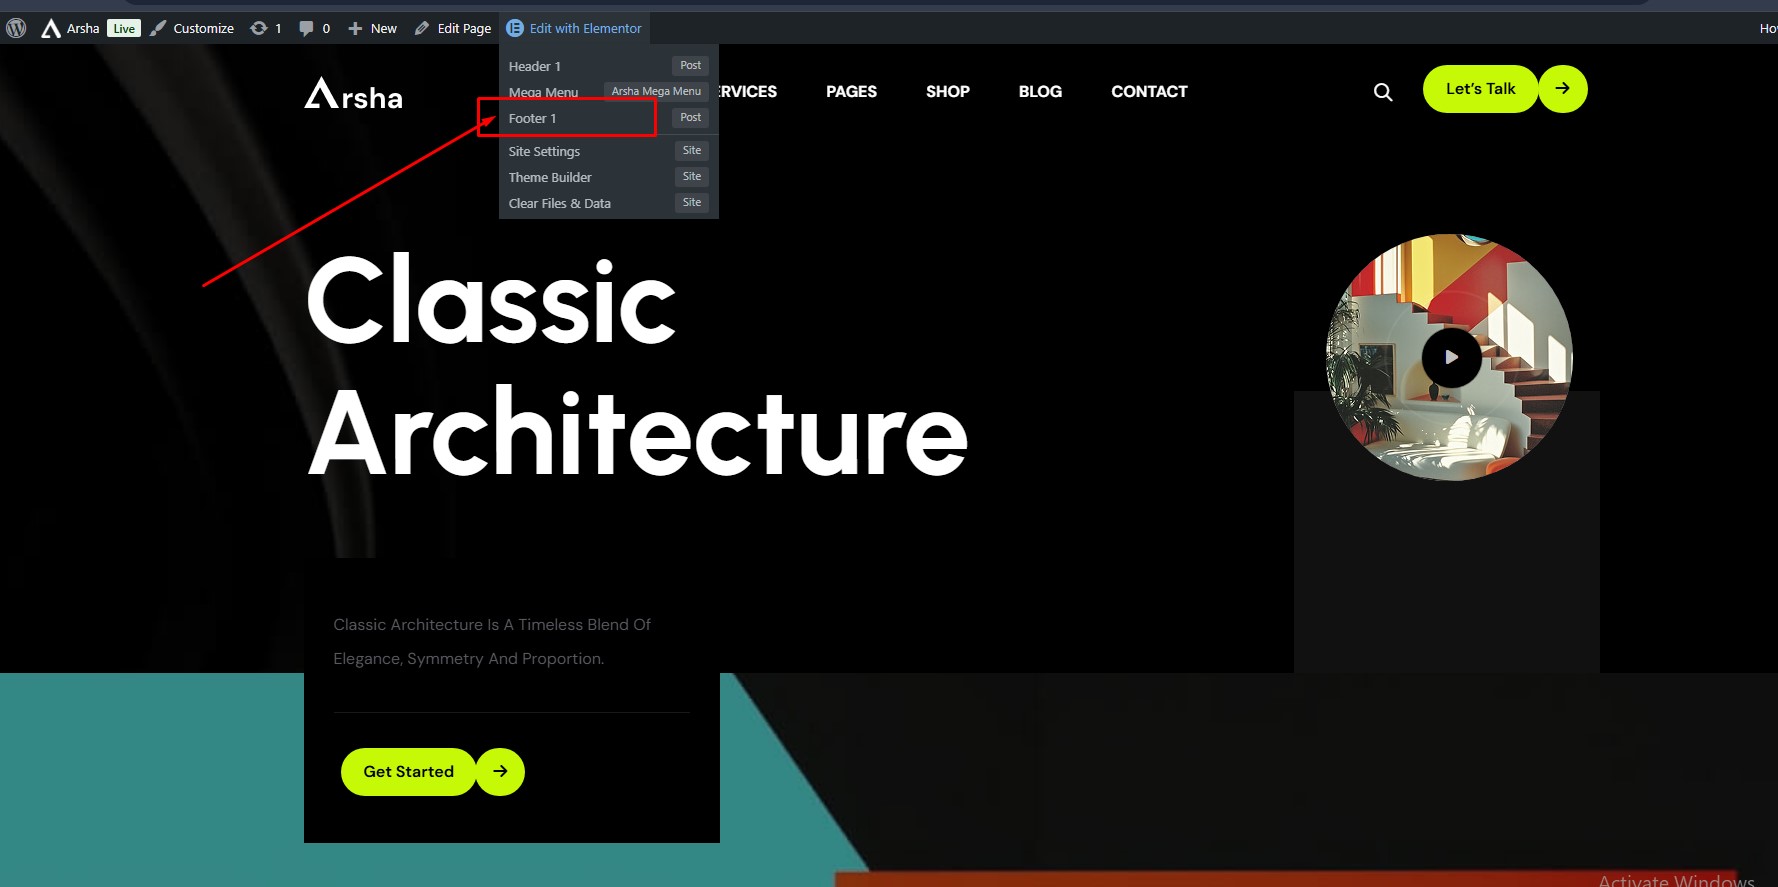Open the Arsha site menu in admin bar

pyautogui.click(x=70, y=28)
